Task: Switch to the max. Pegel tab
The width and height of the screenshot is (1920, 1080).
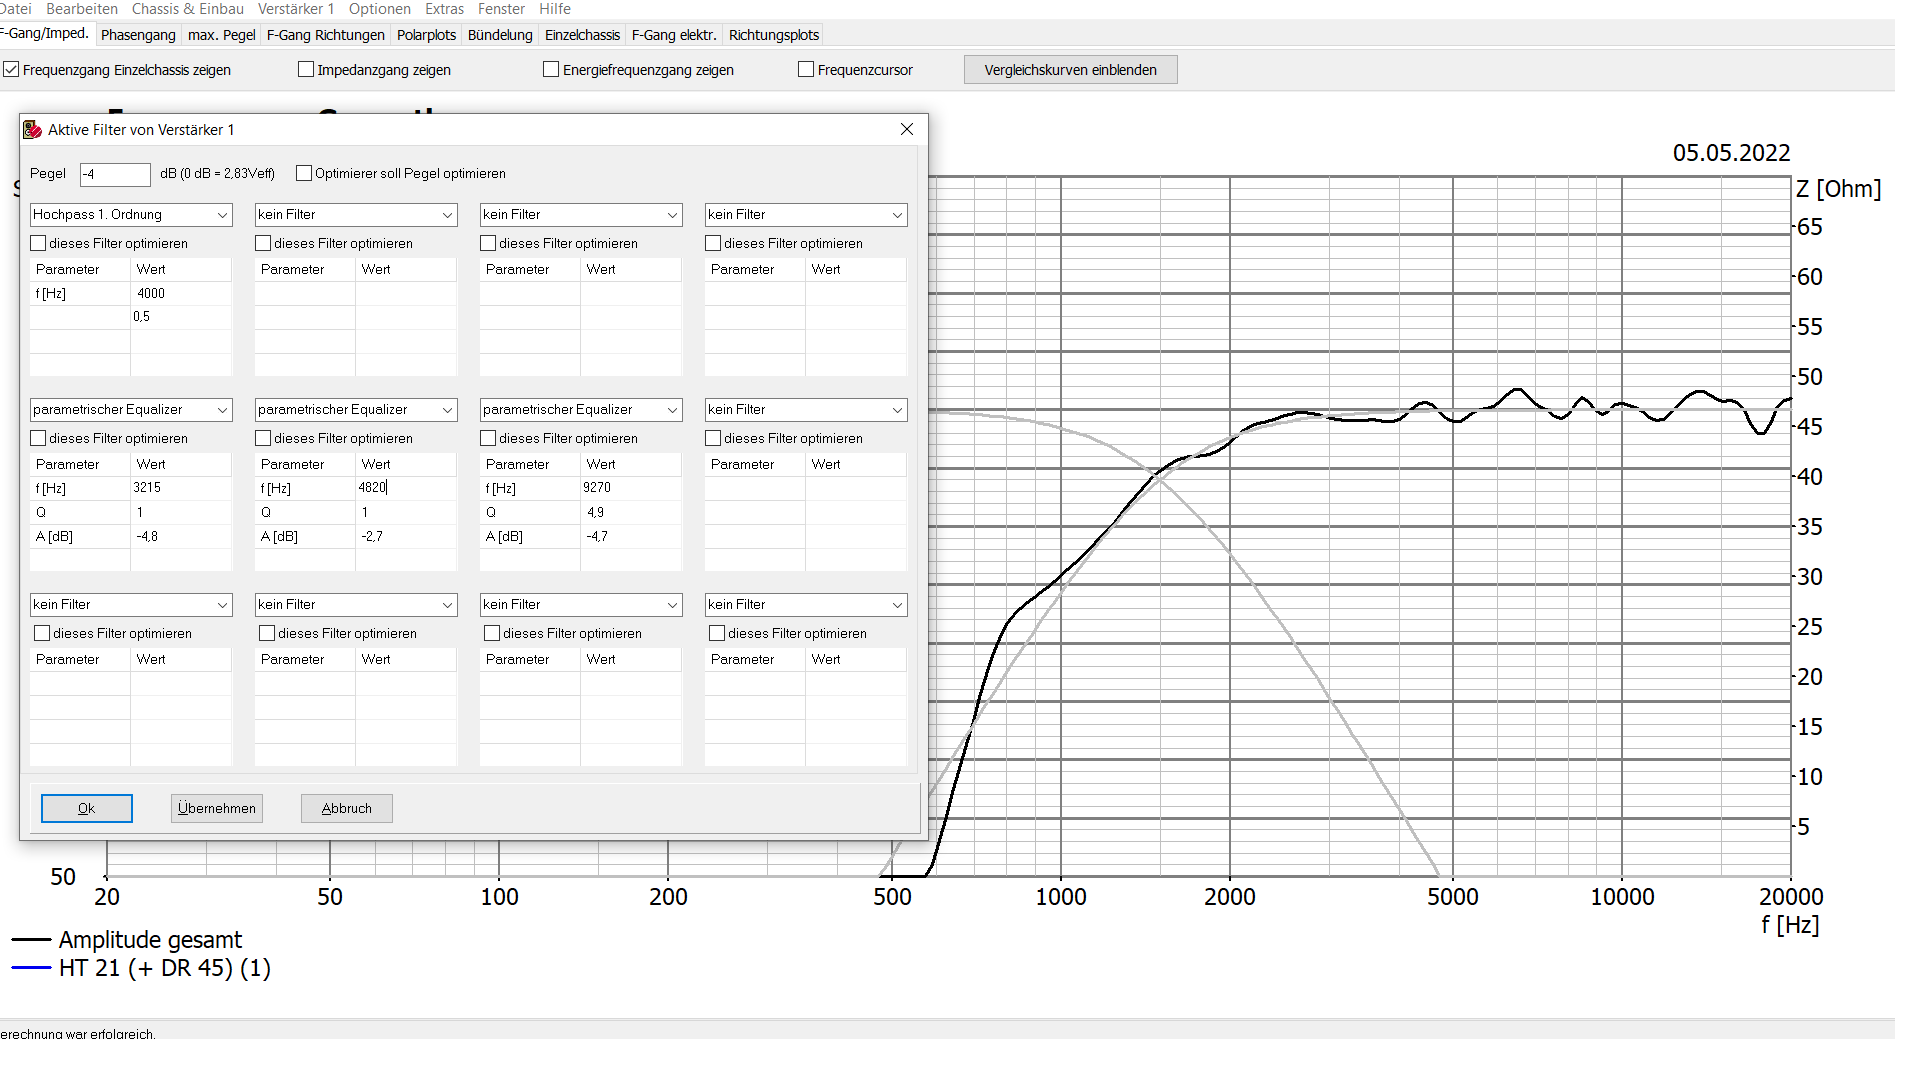Action: (x=222, y=35)
